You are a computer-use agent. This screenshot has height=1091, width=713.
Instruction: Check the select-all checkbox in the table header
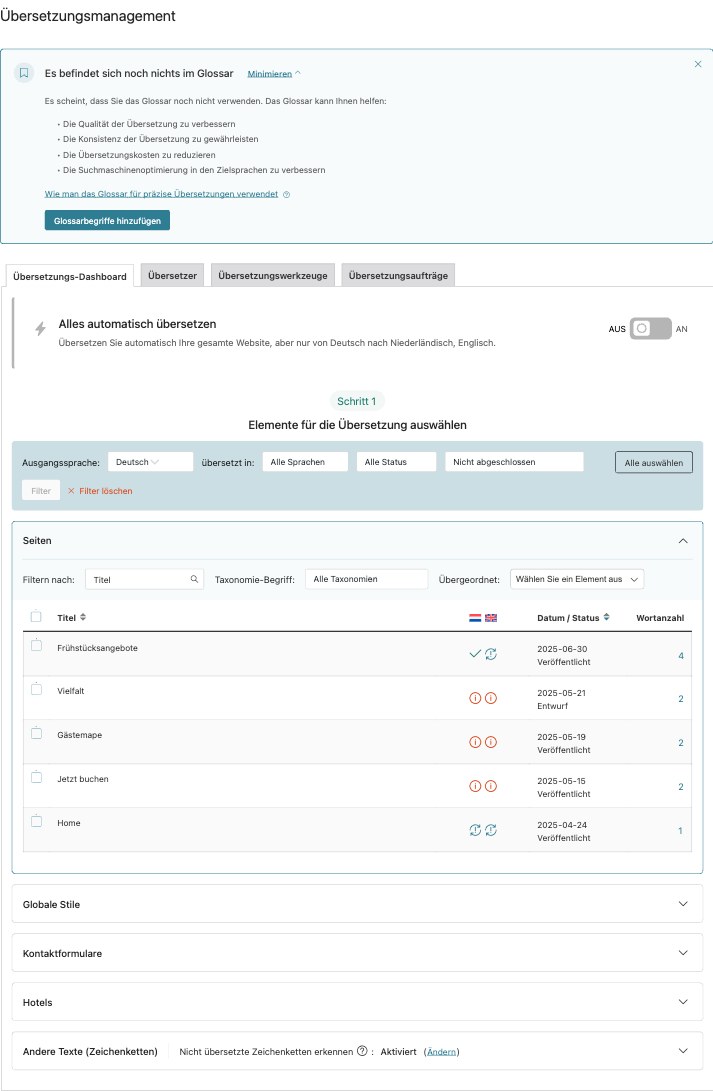tap(37, 618)
